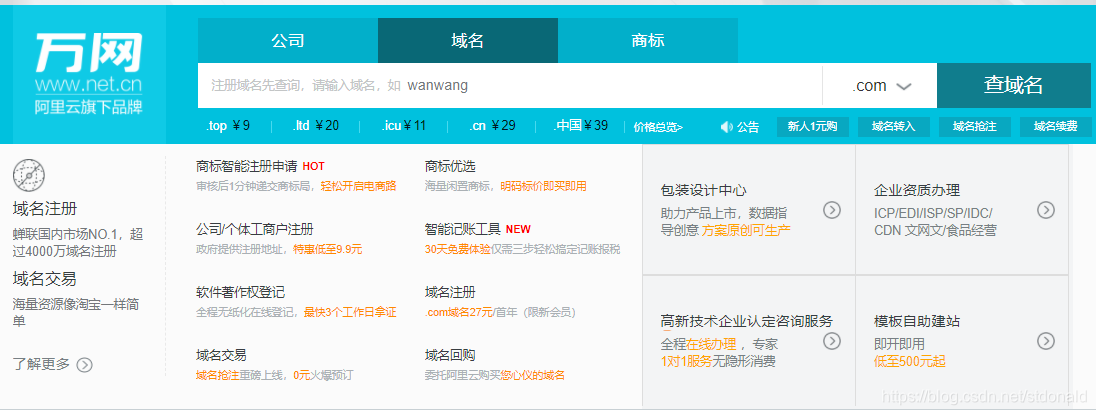This screenshot has height=415, width=1096.
Task: Click the text 低至500元起
Action: tap(909, 362)
